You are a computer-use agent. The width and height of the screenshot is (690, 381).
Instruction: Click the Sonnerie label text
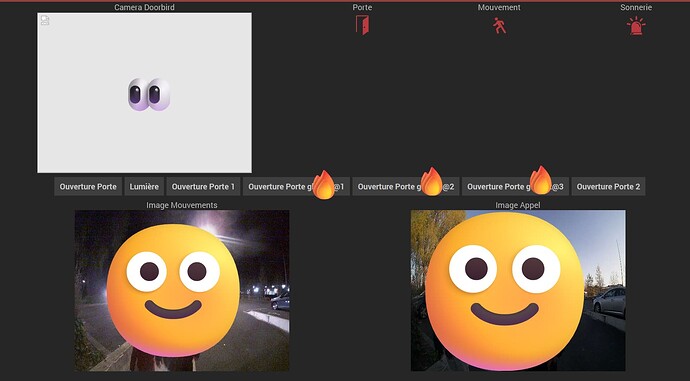pos(636,7)
